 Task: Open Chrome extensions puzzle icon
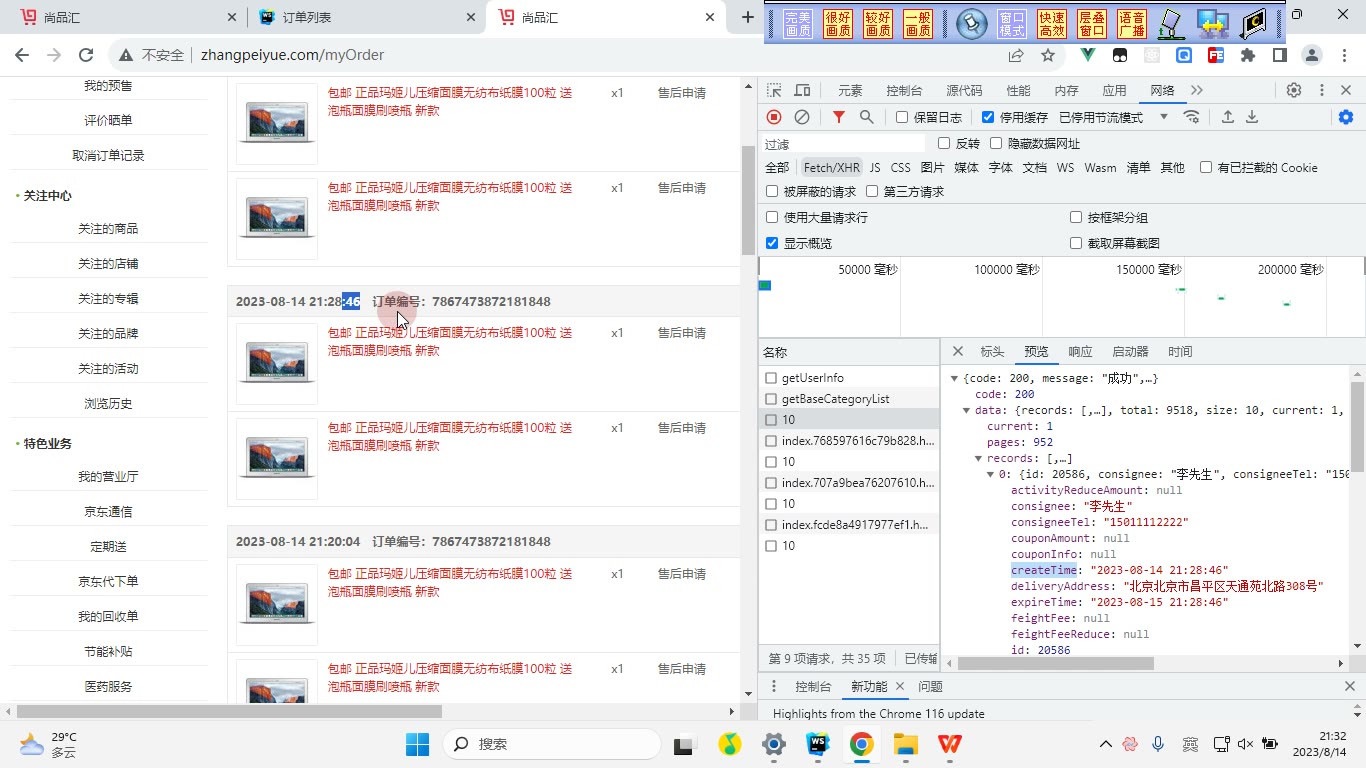click(x=1248, y=55)
